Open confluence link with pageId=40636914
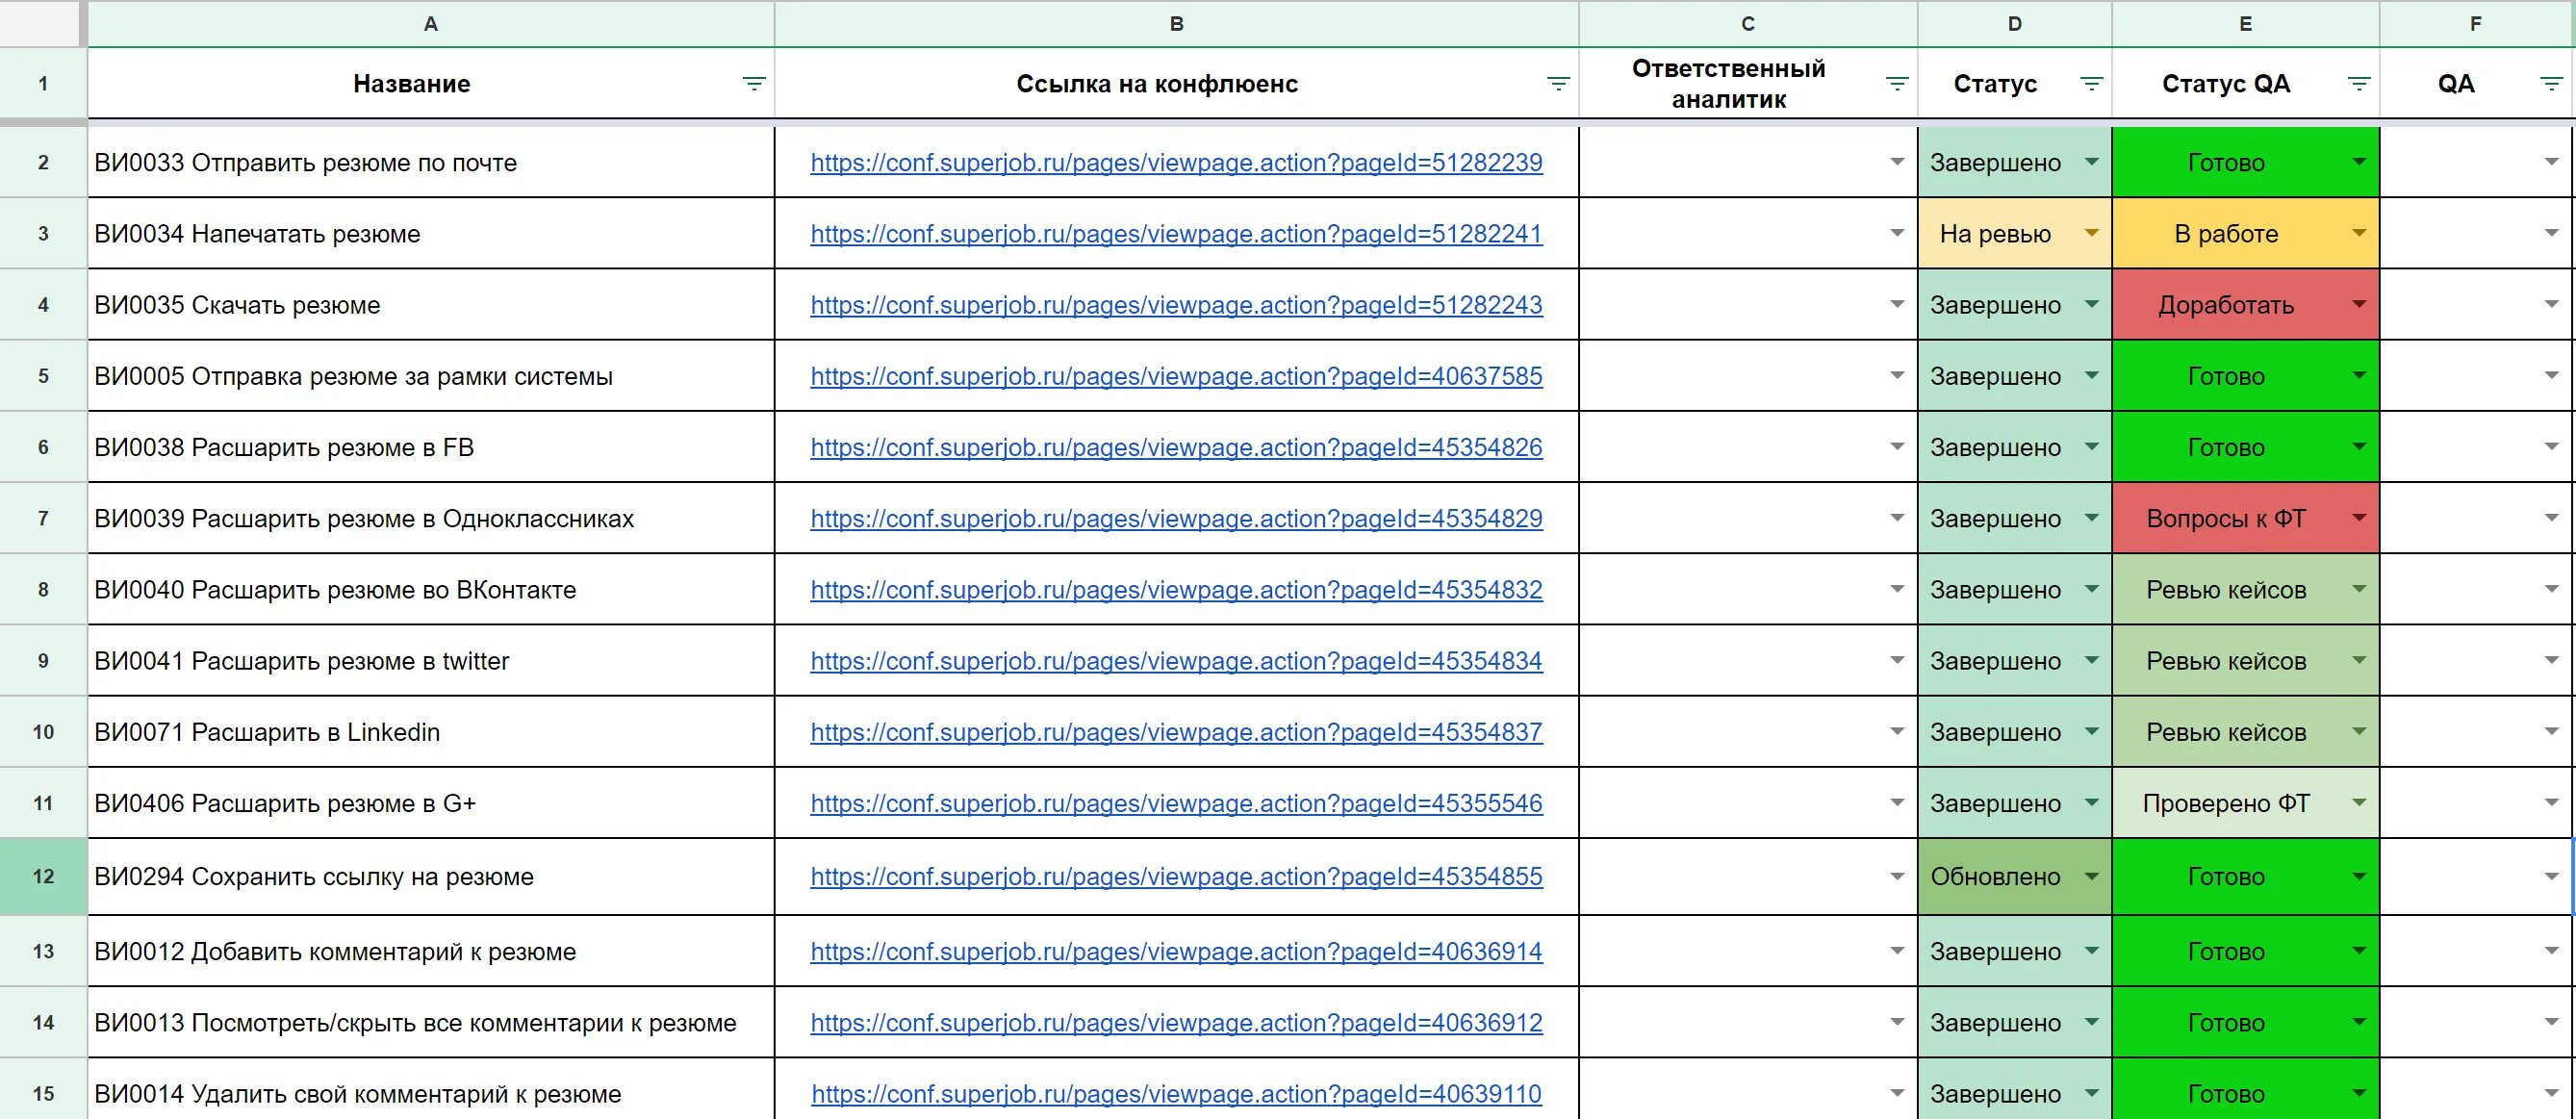The width and height of the screenshot is (2576, 1119). click(x=1176, y=952)
